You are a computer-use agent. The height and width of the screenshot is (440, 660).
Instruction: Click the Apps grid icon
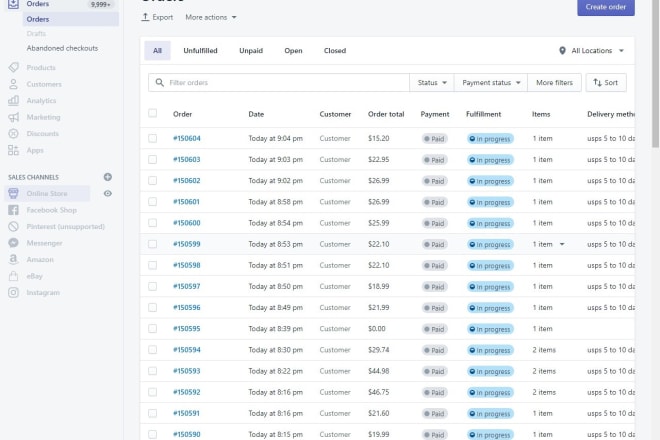13,150
